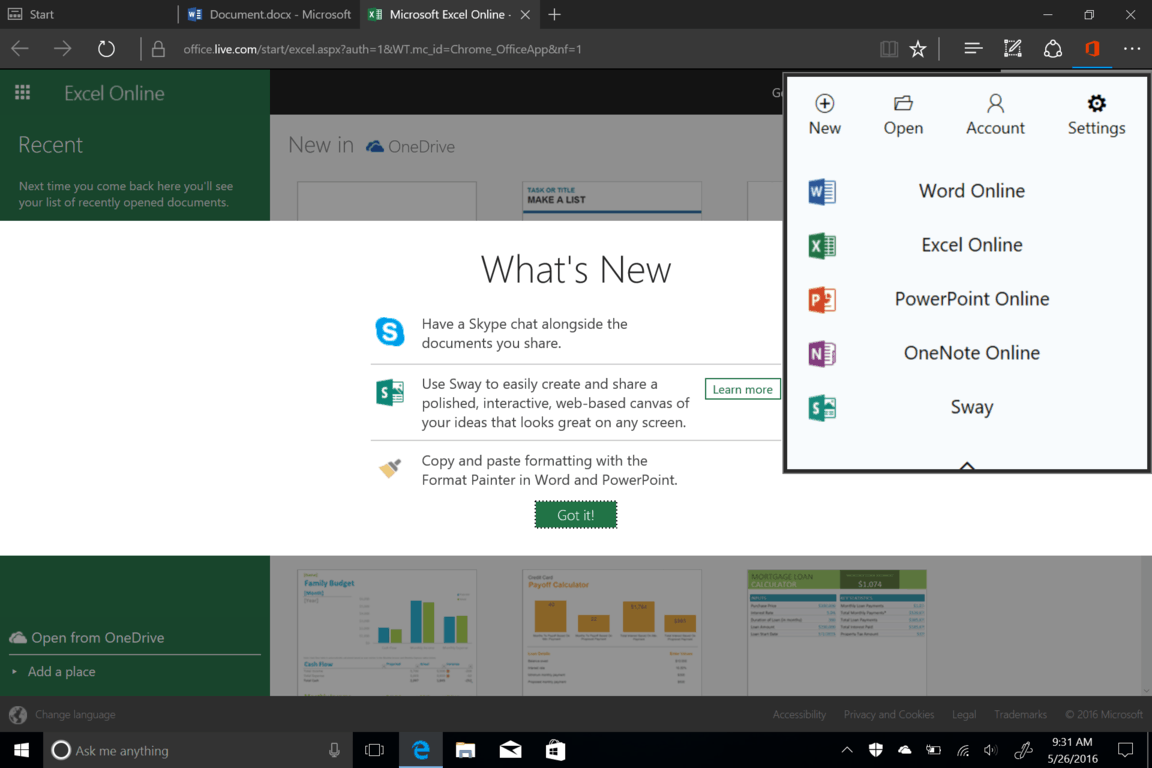The height and width of the screenshot is (768, 1152).
Task: Dismiss What's New with Got it!
Action: [575, 515]
